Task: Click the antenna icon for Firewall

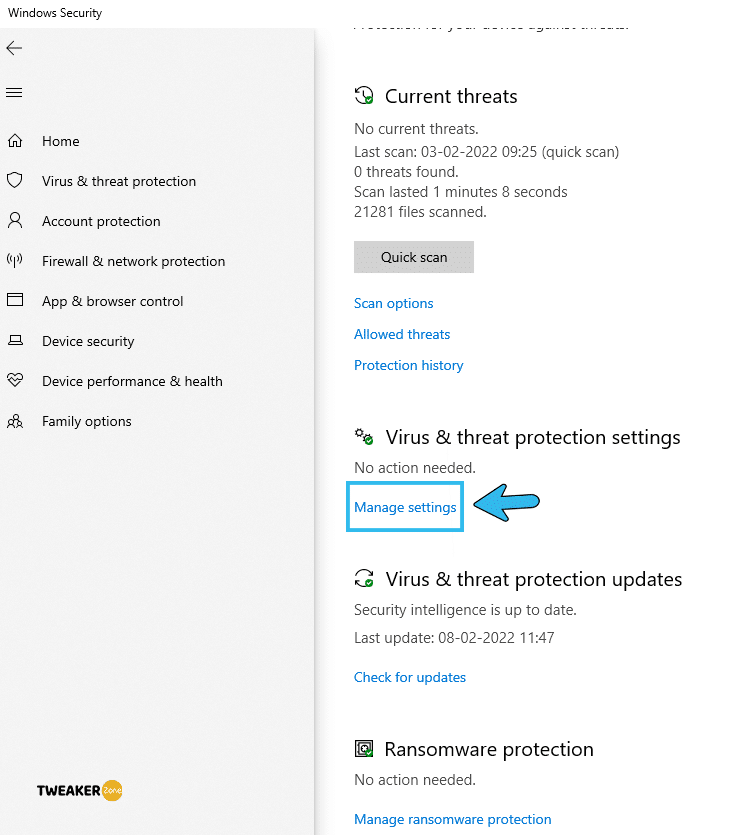Action: point(15,260)
